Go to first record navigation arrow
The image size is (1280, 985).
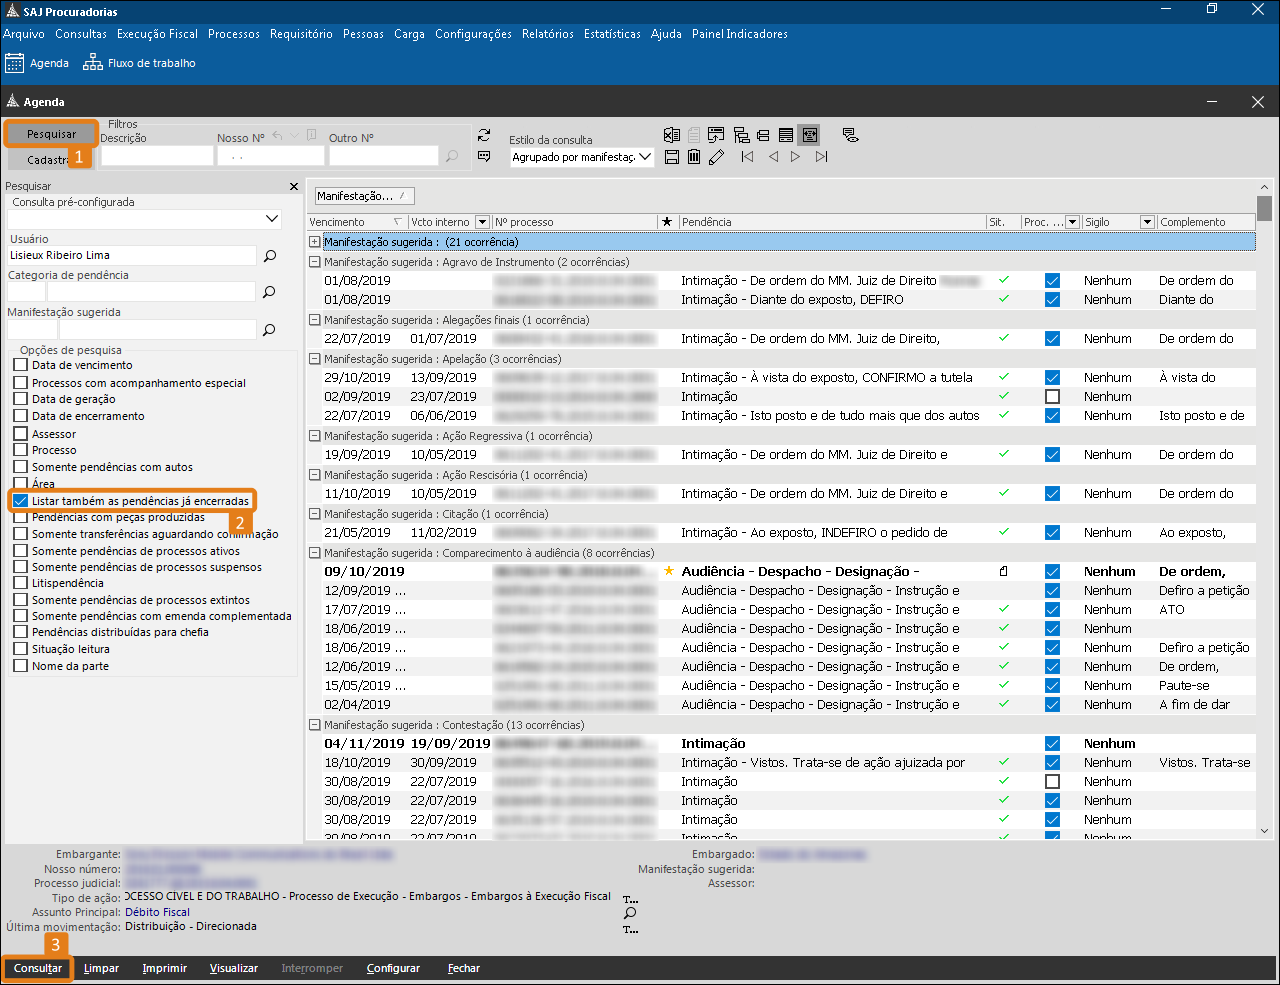click(747, 157)
